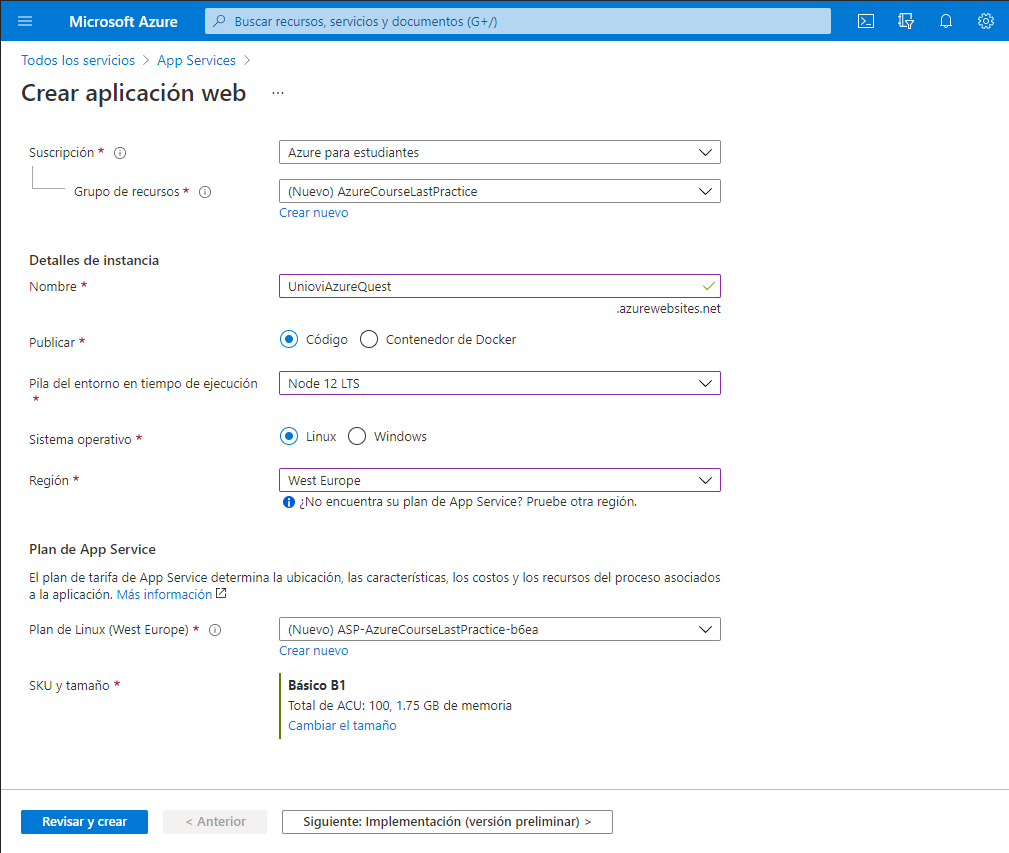Click the .azurewebsites.net suffix text

[x=668, y=309]
